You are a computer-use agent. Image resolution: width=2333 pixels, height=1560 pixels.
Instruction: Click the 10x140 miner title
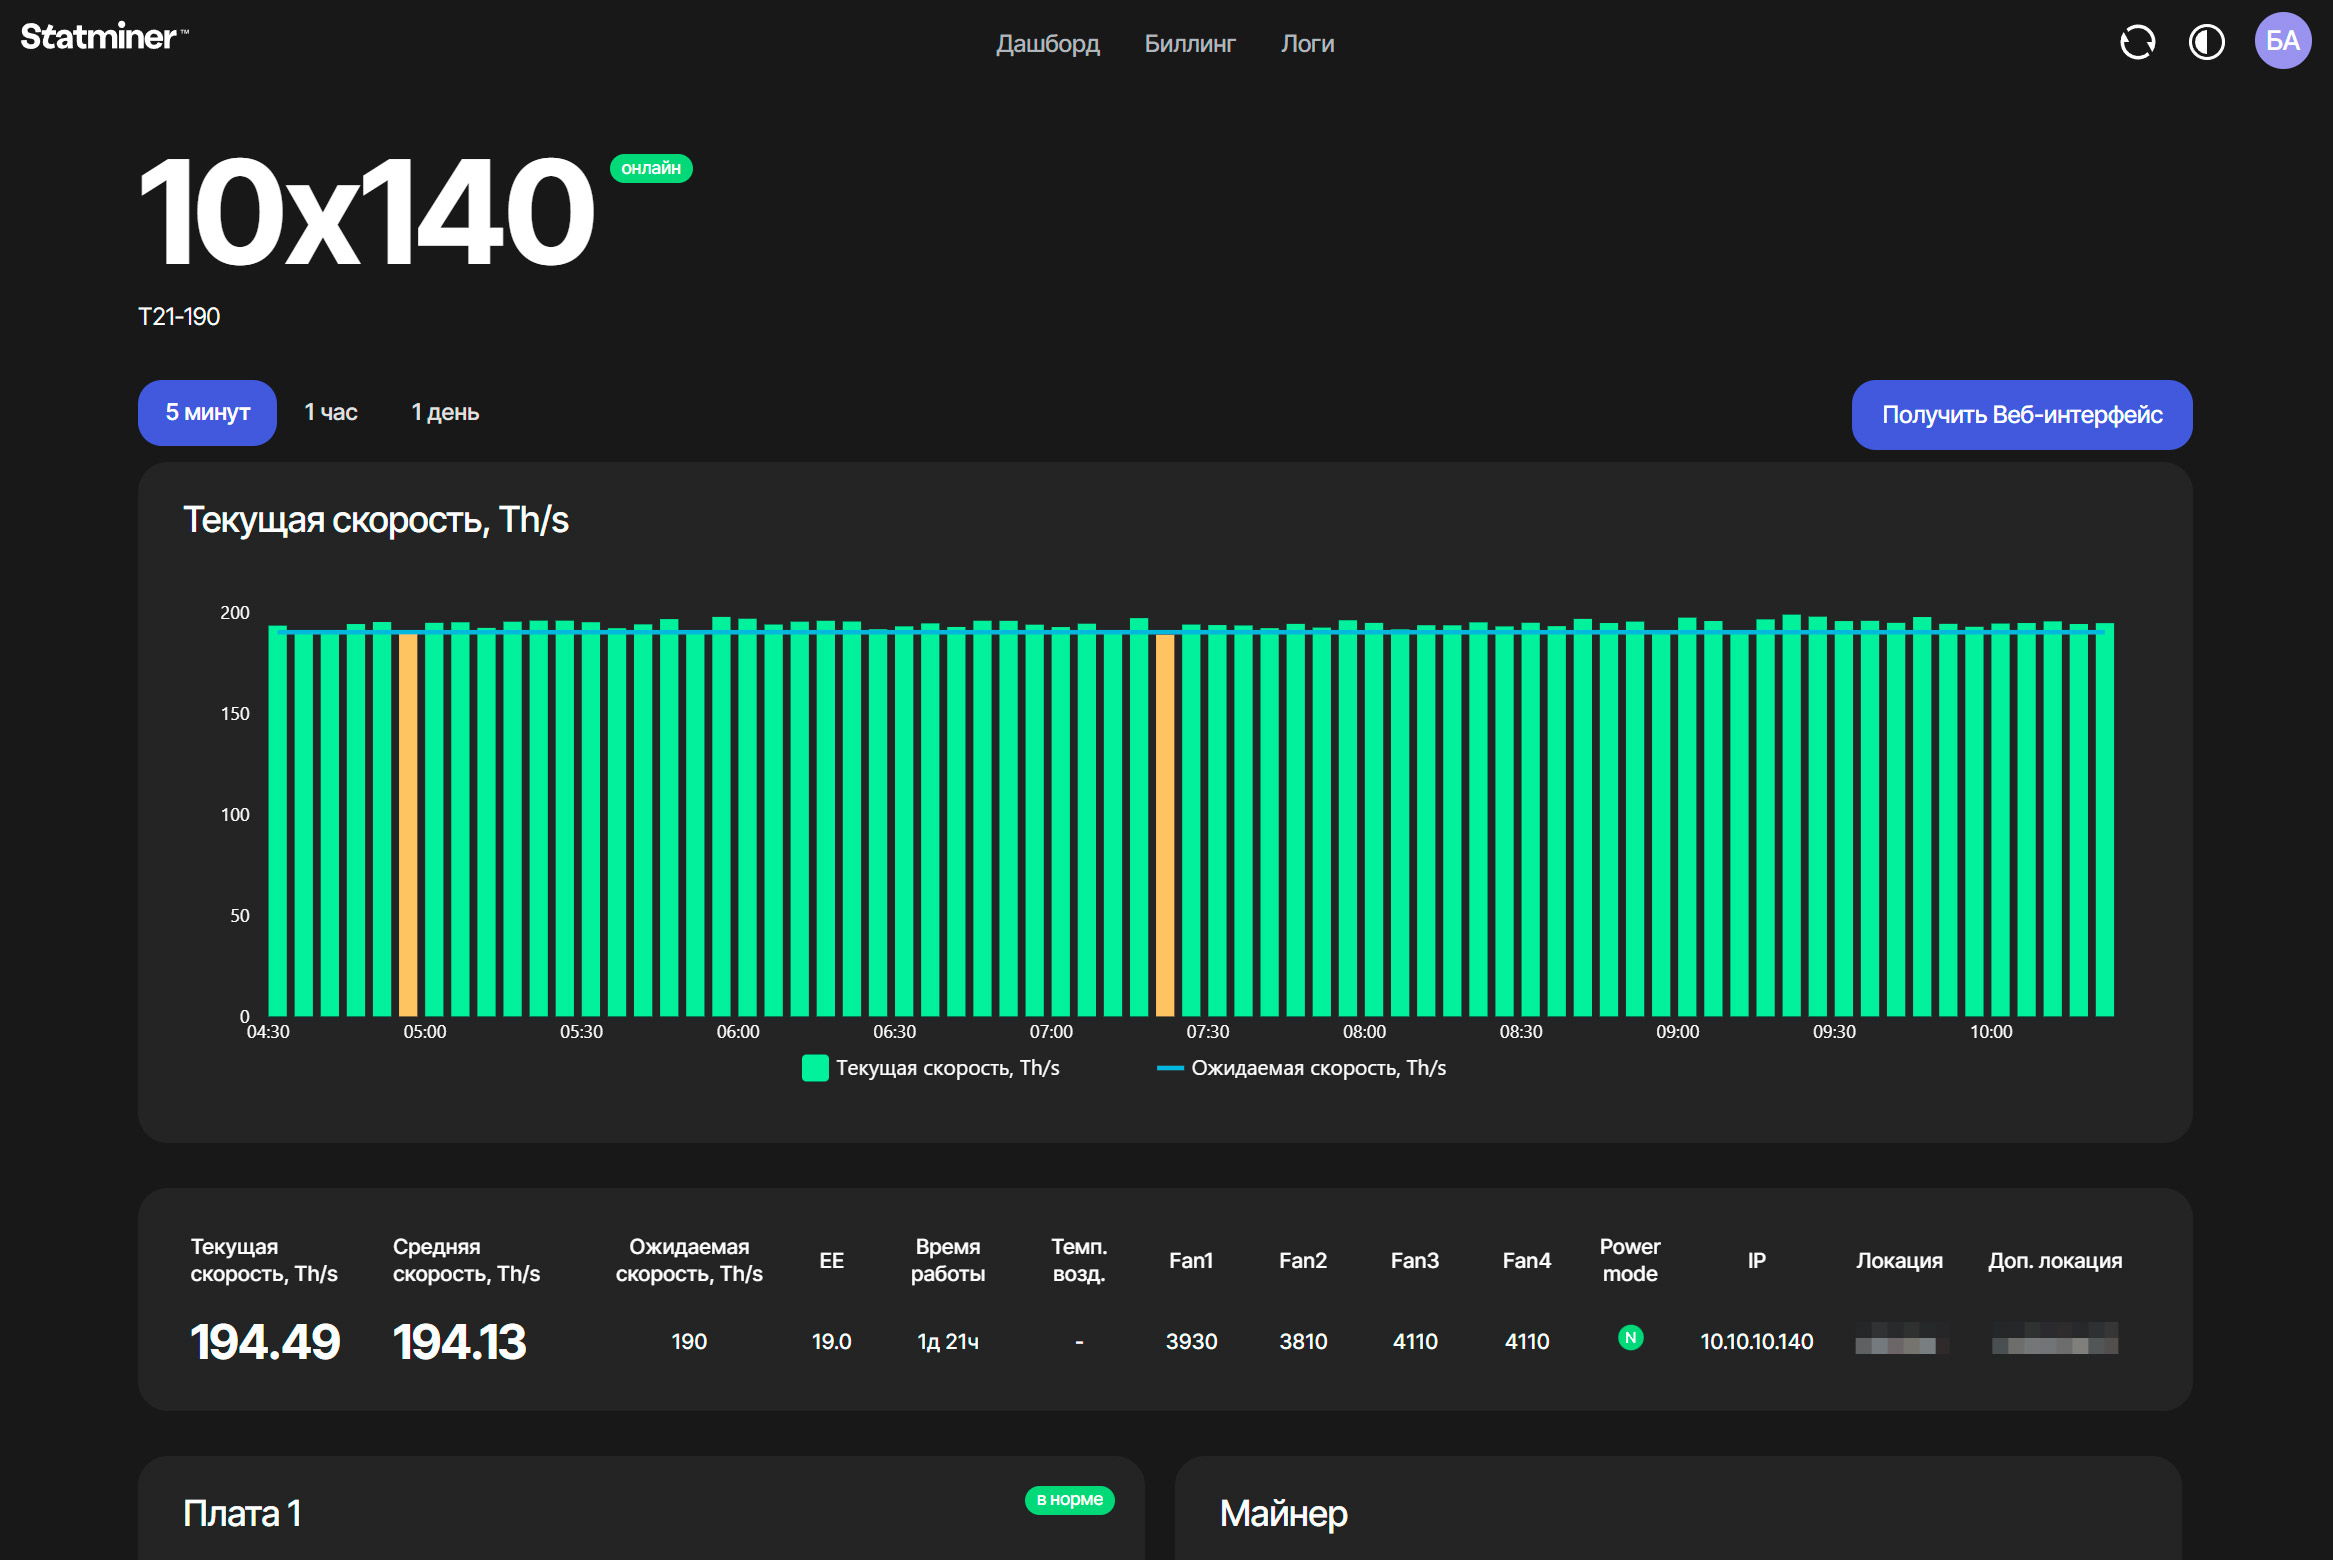(x=366, y=211)
